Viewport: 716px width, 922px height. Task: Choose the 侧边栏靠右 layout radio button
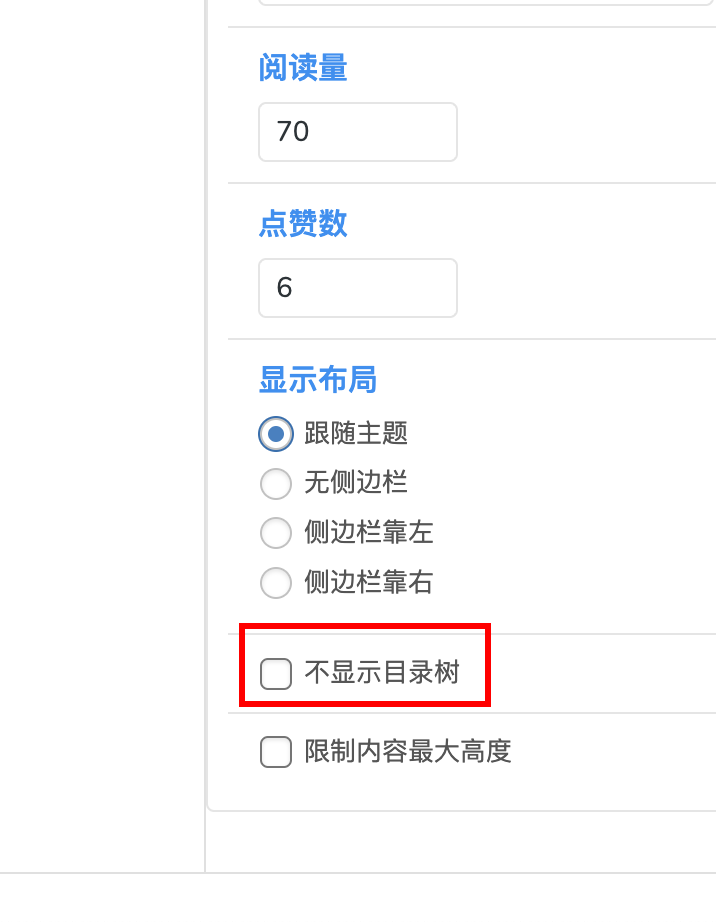(x=276, y=582)
